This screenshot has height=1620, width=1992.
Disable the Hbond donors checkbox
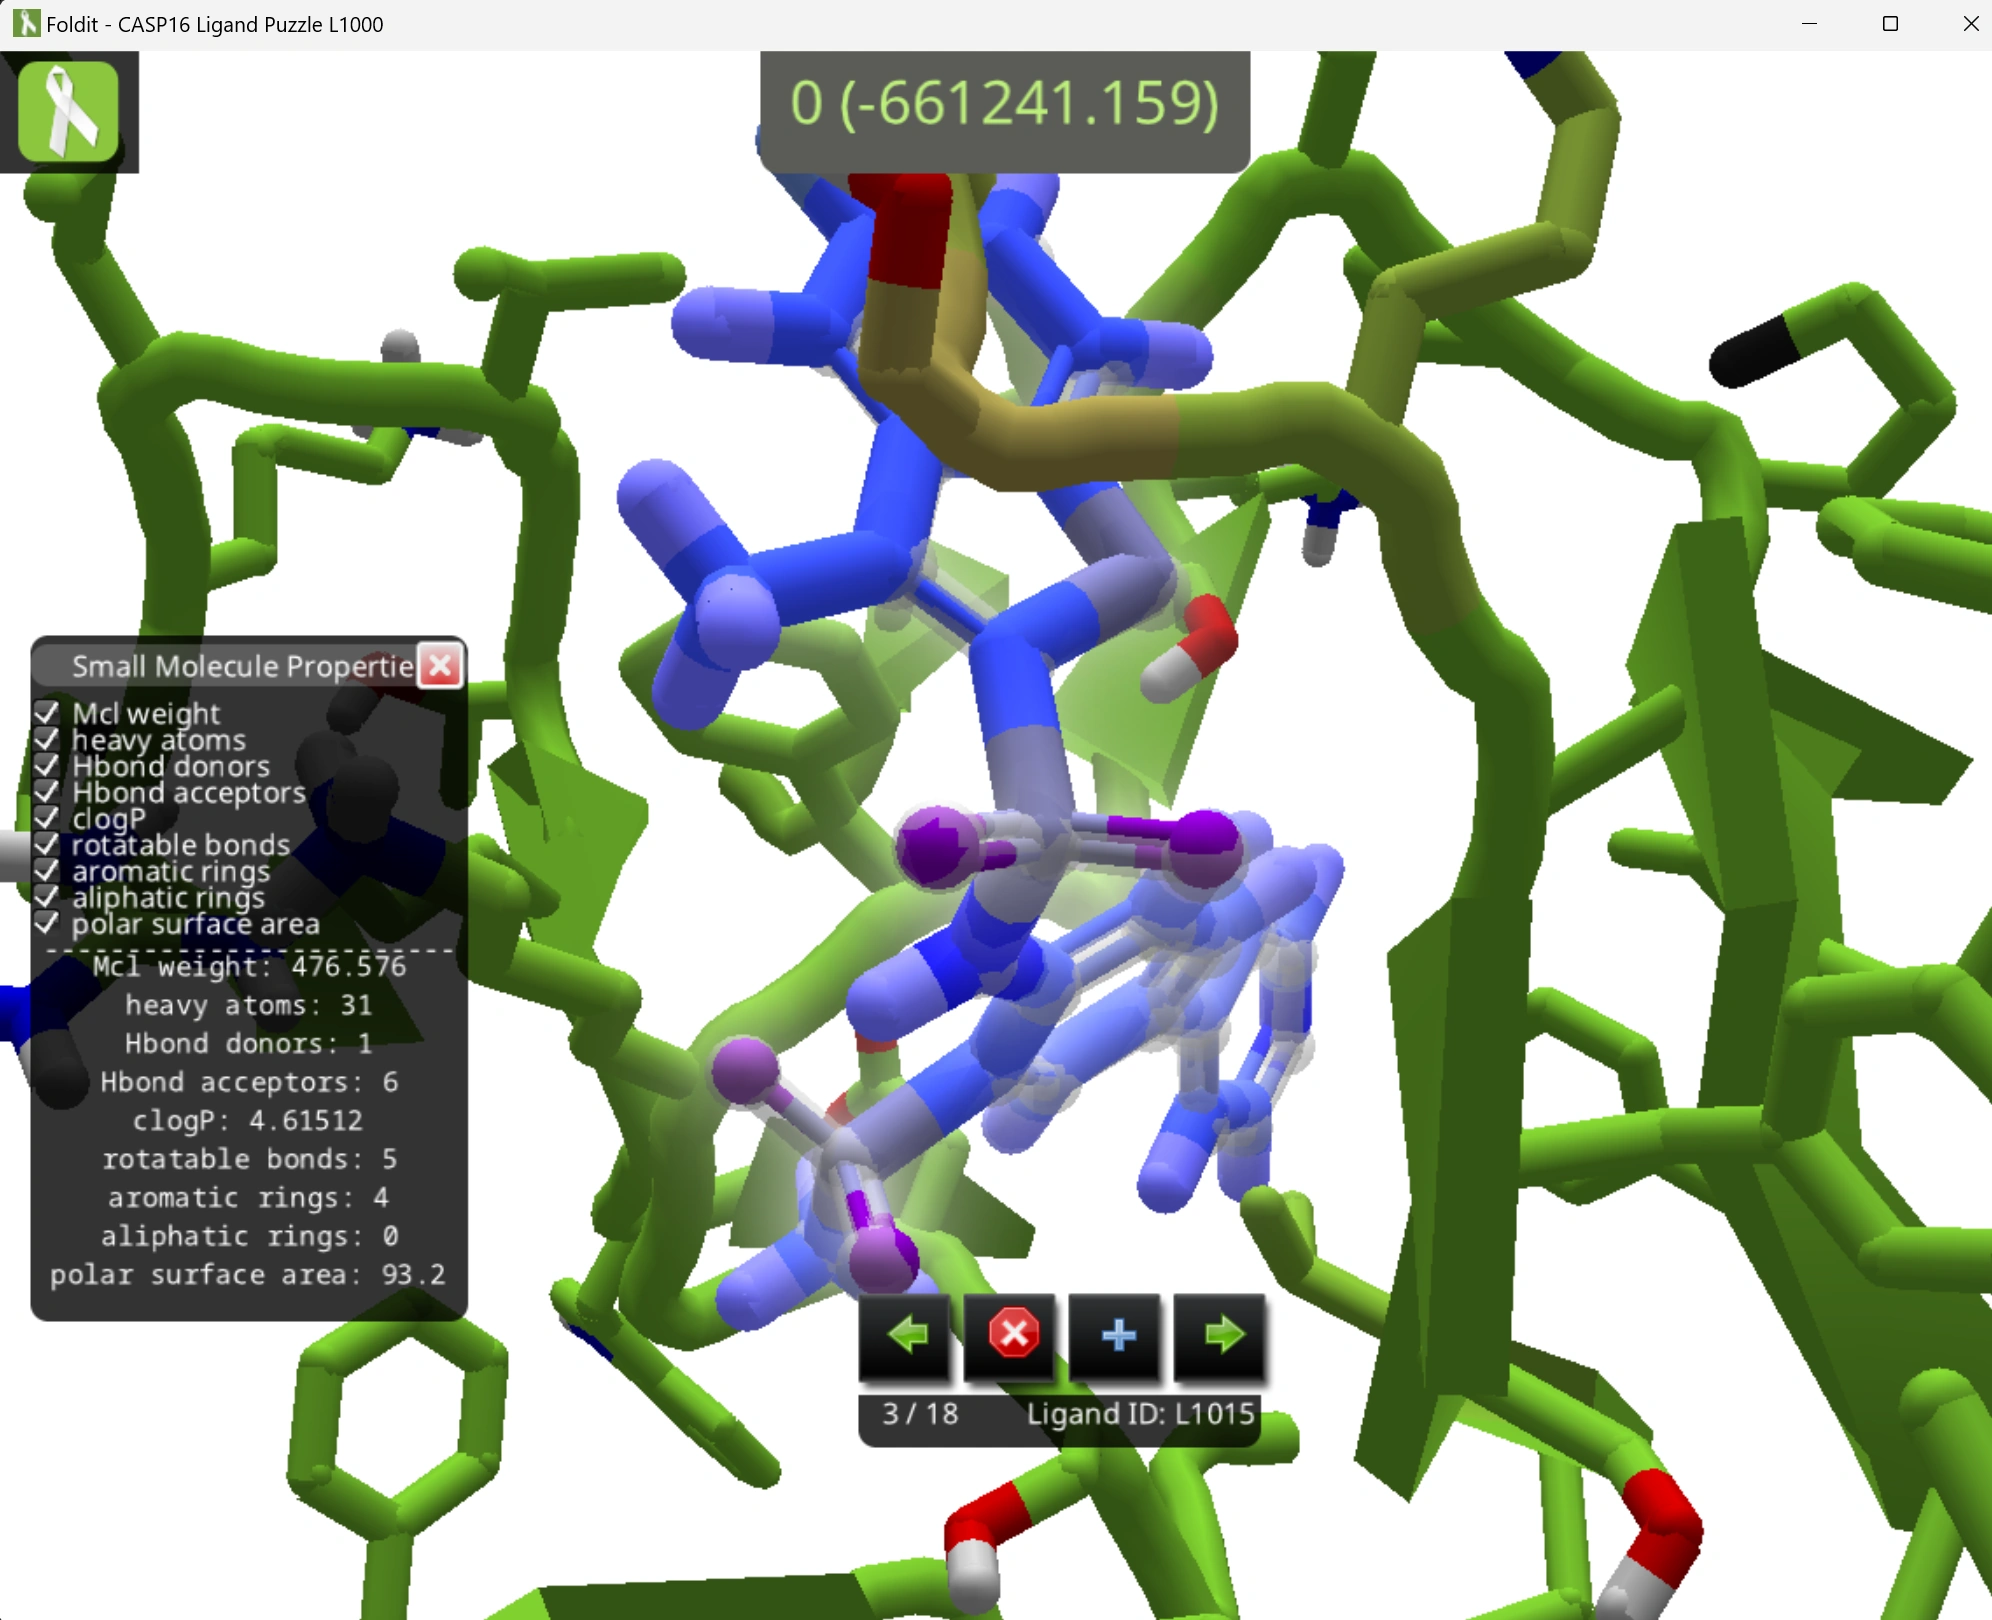47,766
